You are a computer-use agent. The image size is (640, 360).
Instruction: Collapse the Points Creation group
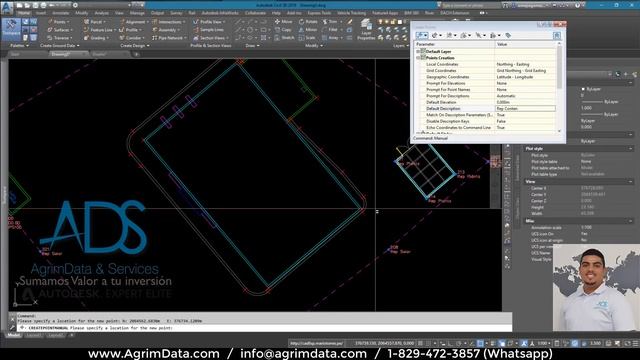tap(418, 58)
